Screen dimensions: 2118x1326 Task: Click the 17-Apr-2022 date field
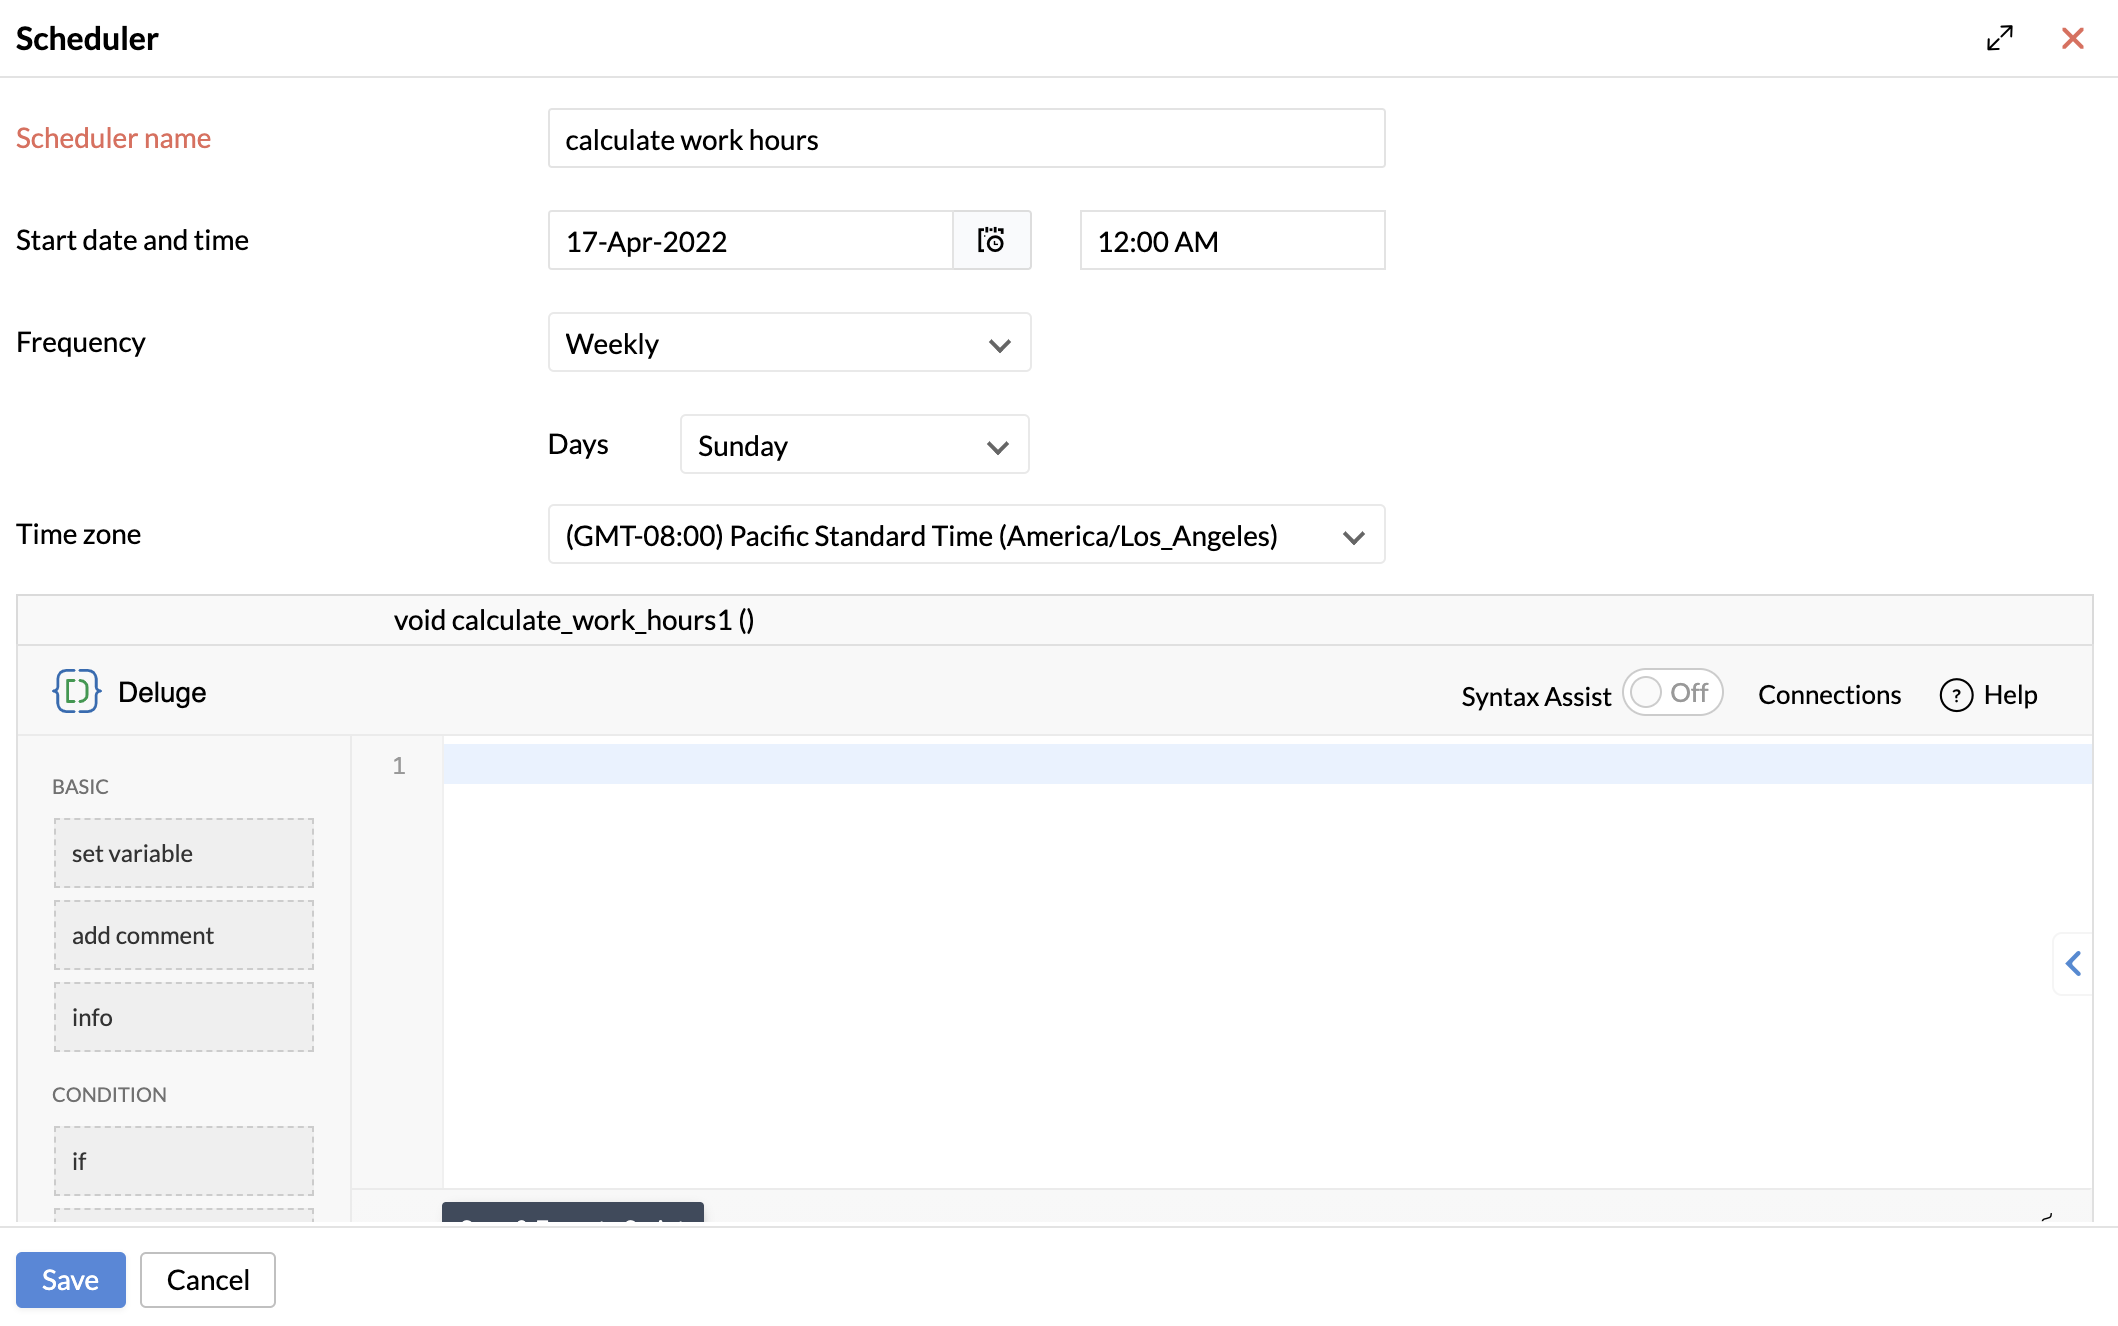click(x=750, y=241)
